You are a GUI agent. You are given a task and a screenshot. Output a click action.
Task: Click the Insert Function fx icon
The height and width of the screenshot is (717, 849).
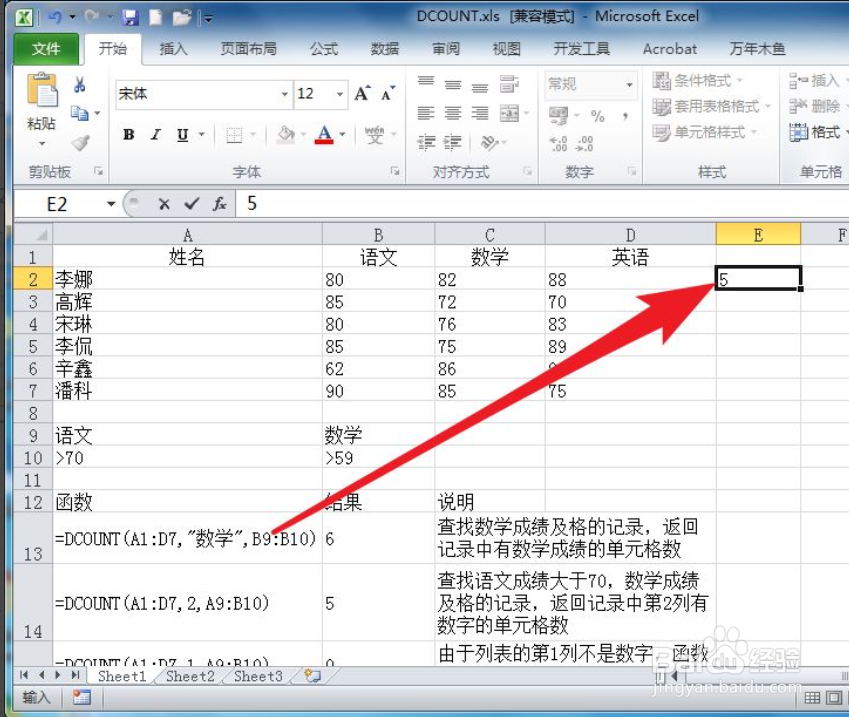point(220,203)
